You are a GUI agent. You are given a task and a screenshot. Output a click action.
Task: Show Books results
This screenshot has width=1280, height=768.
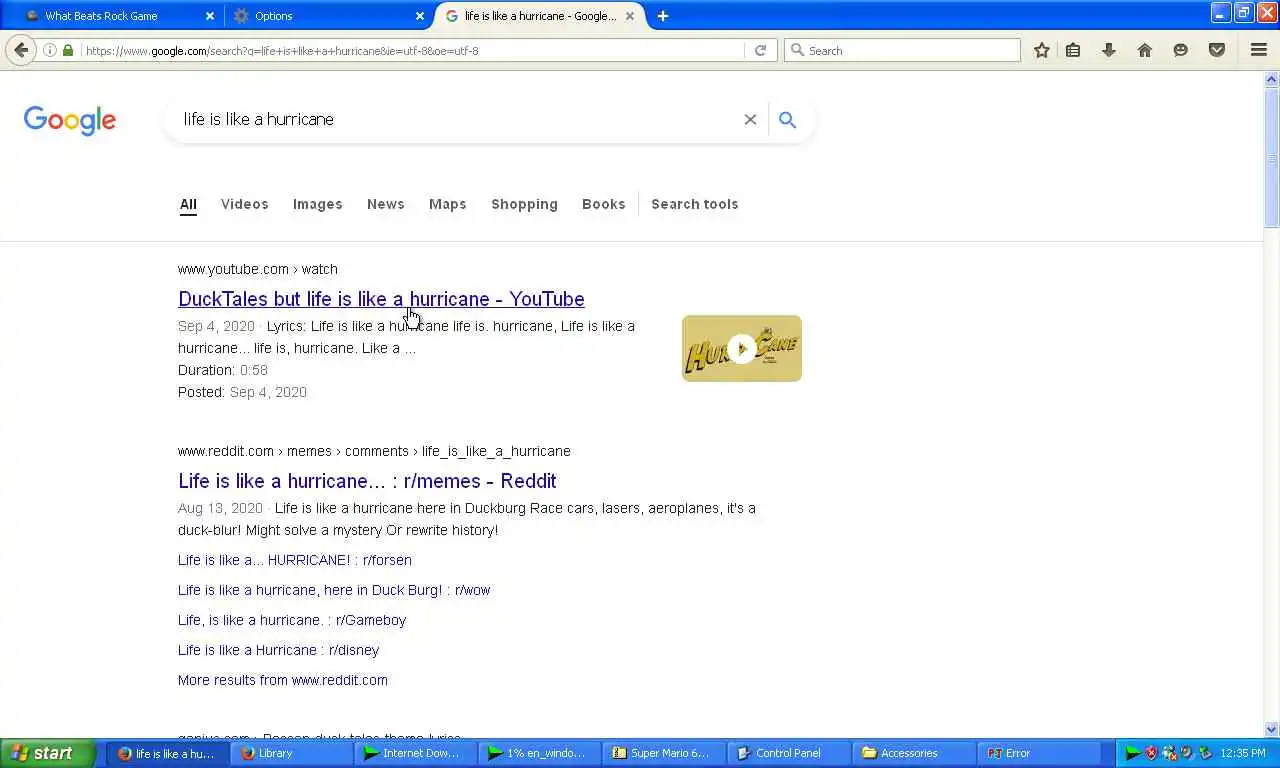pos(604,204)
